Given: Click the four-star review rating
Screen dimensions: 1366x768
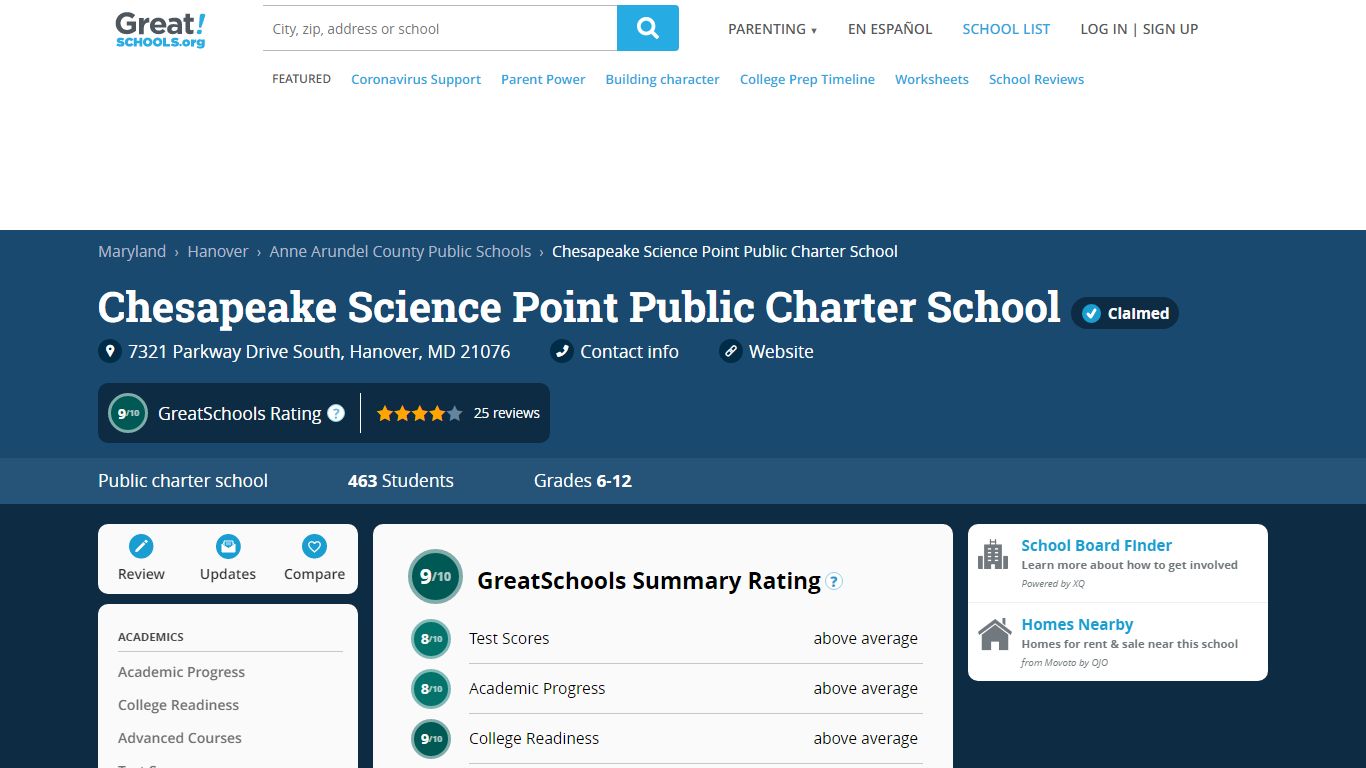Looking at the screenshot, I should tap(419, 413).
